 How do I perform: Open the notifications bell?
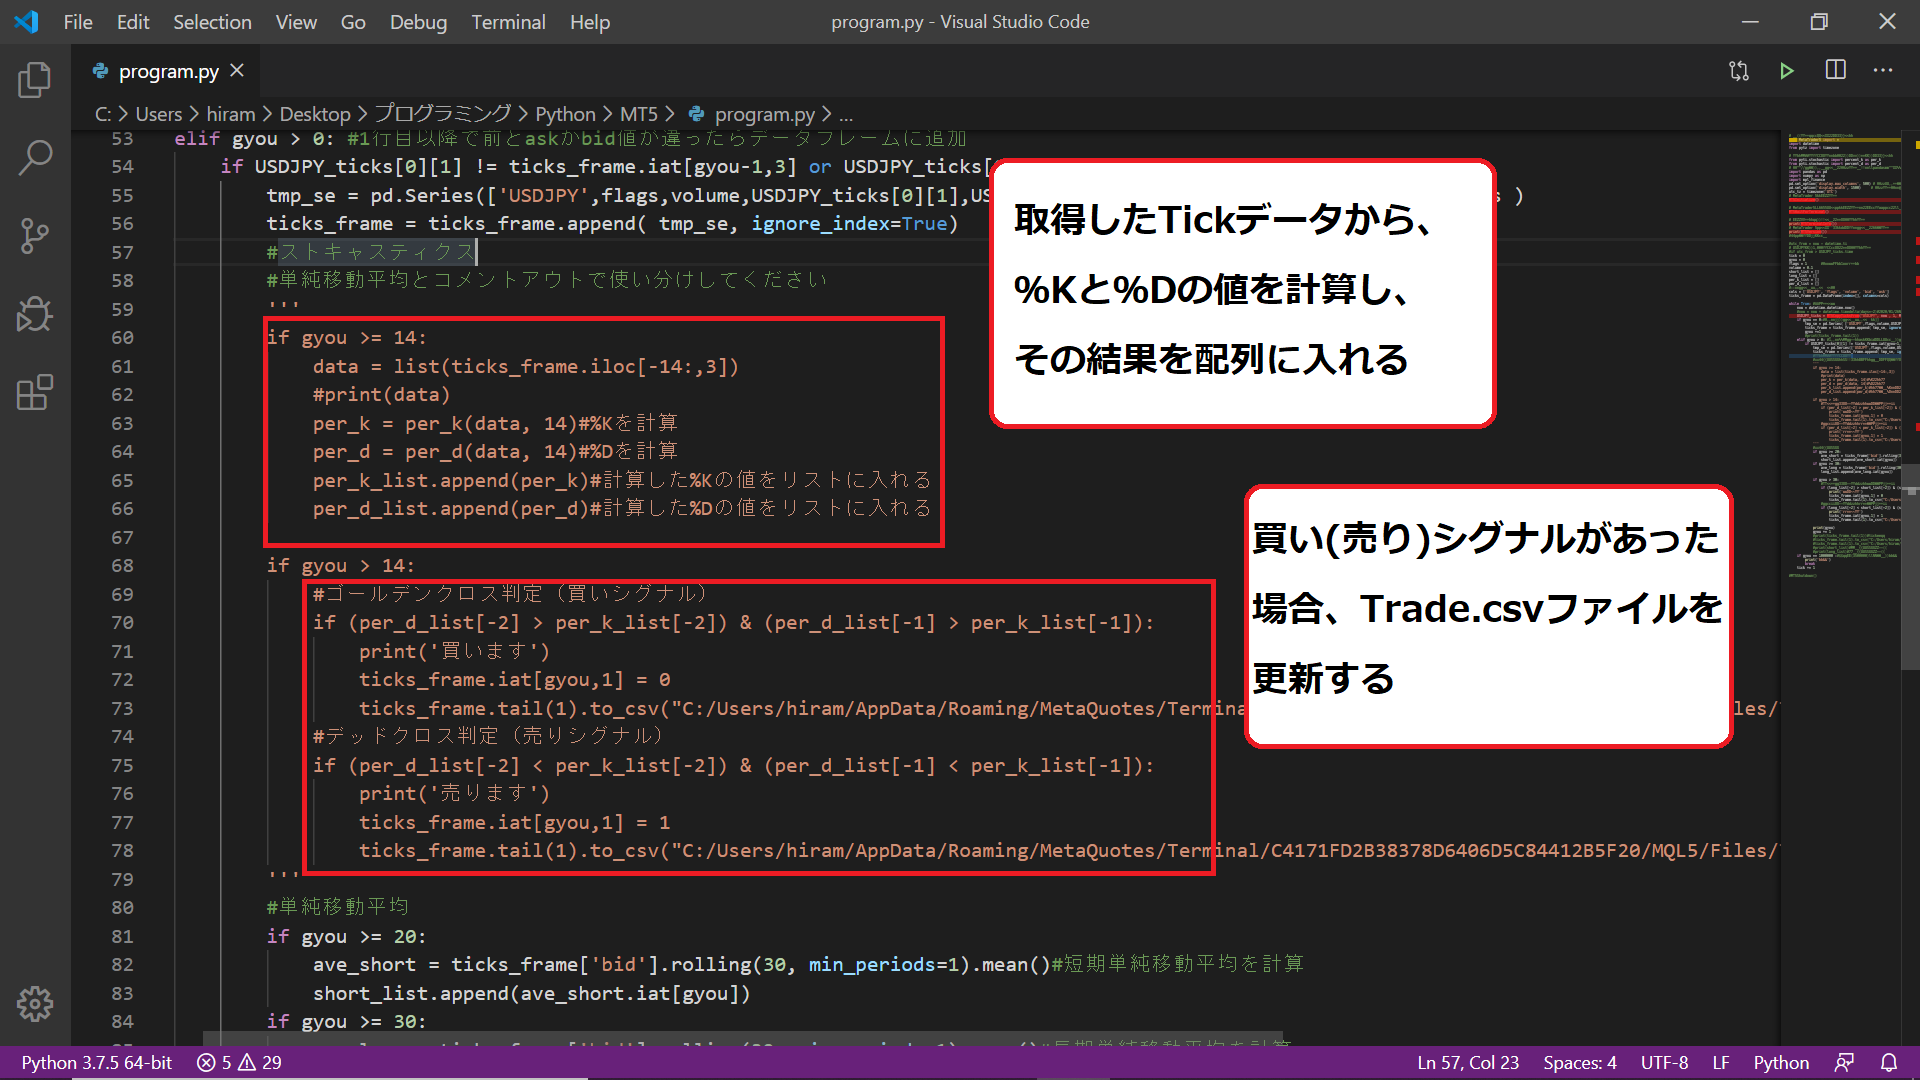[x=1888, y=1062]
